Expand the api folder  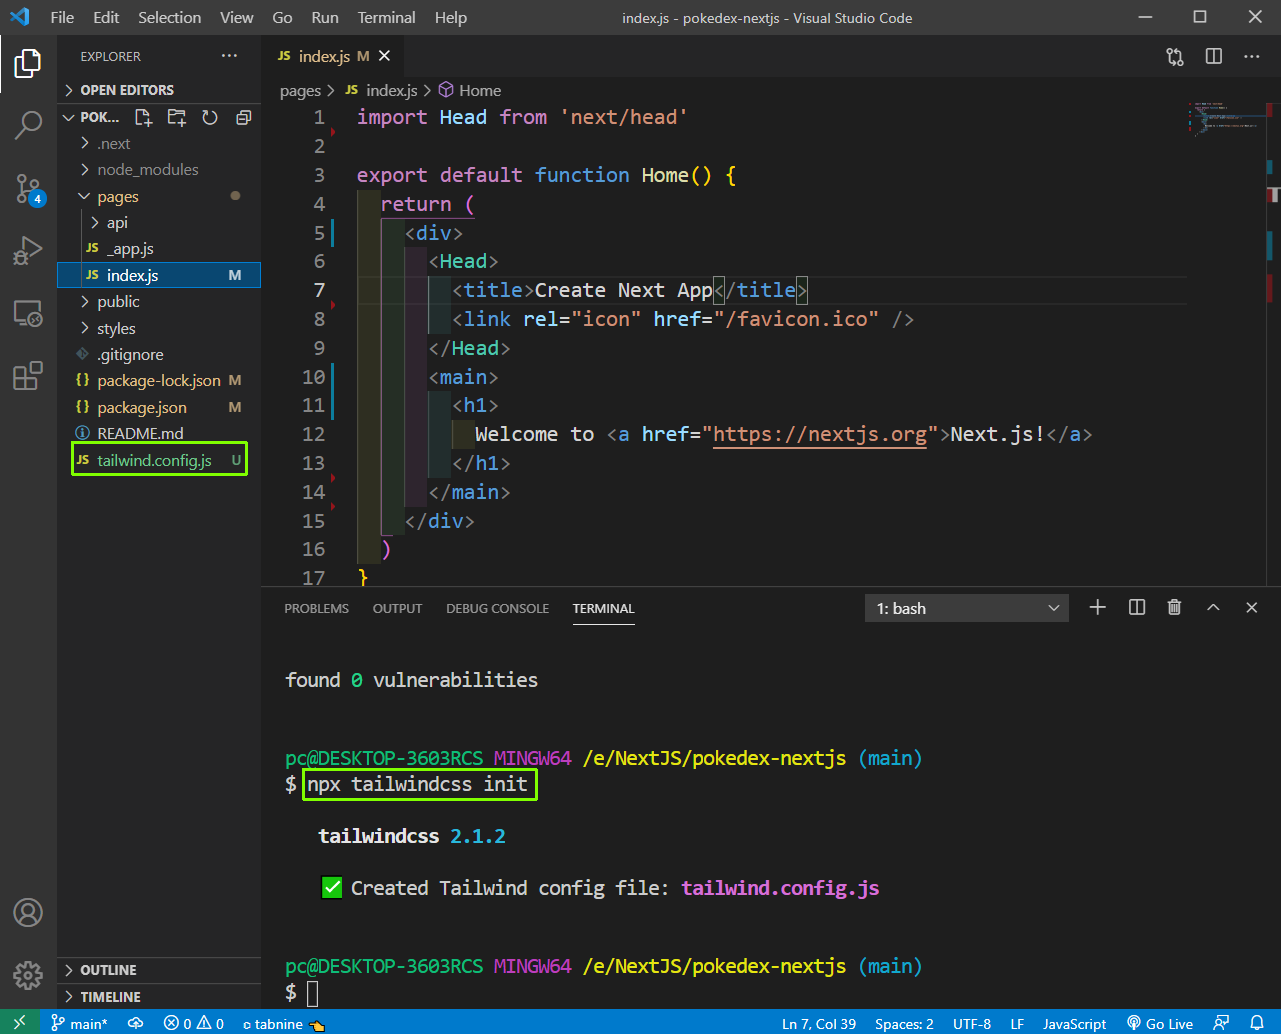[159, 222]
